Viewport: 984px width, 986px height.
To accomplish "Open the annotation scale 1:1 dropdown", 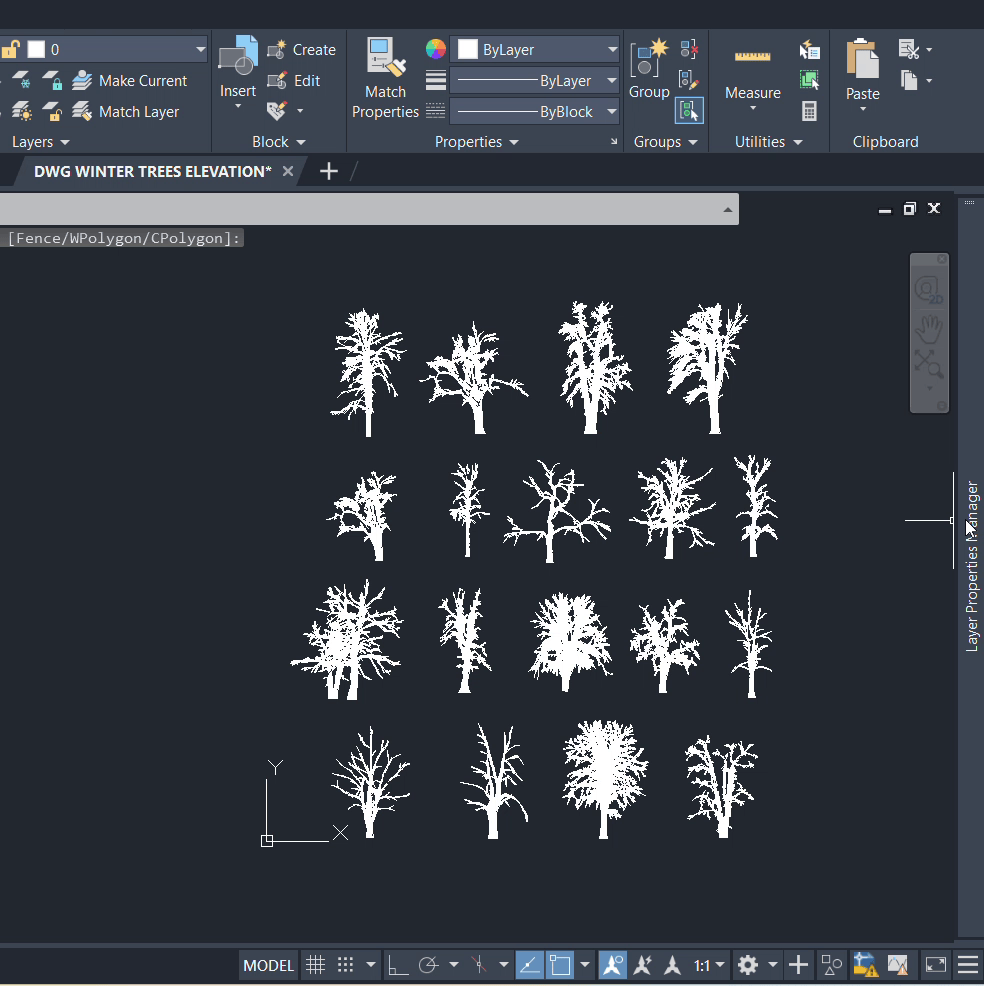I will coord(708,965).
